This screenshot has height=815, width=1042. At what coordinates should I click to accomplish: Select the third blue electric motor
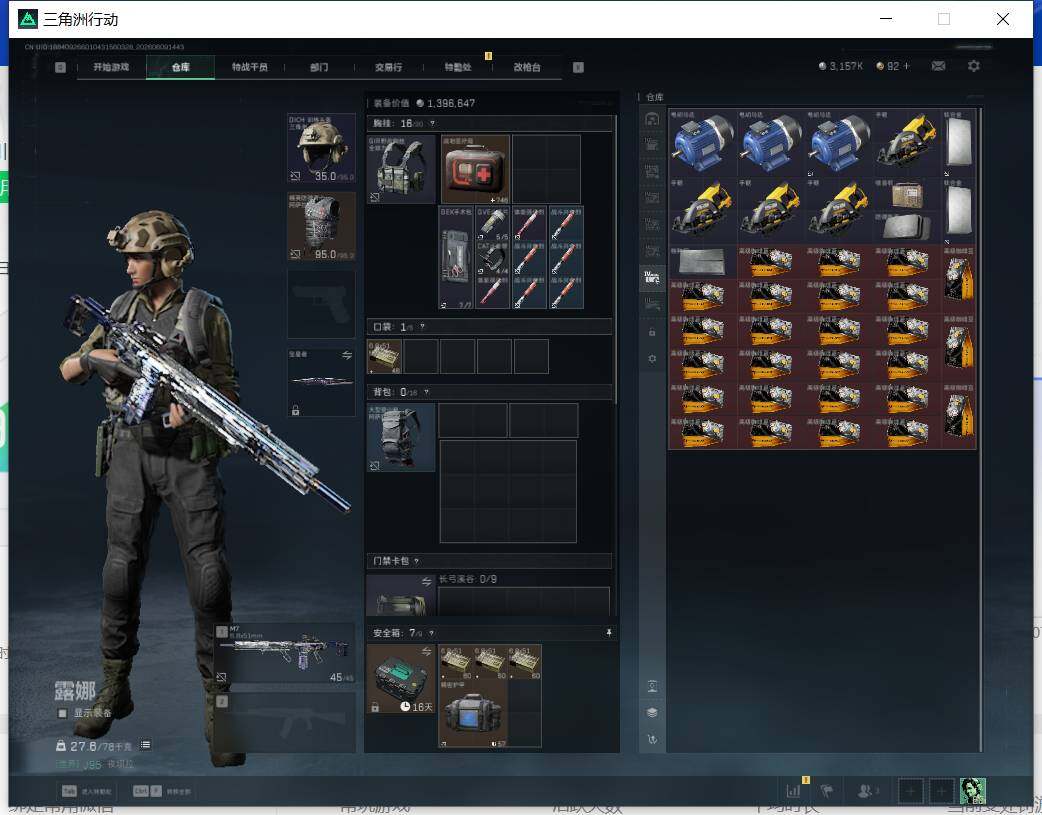click(839, 143)
